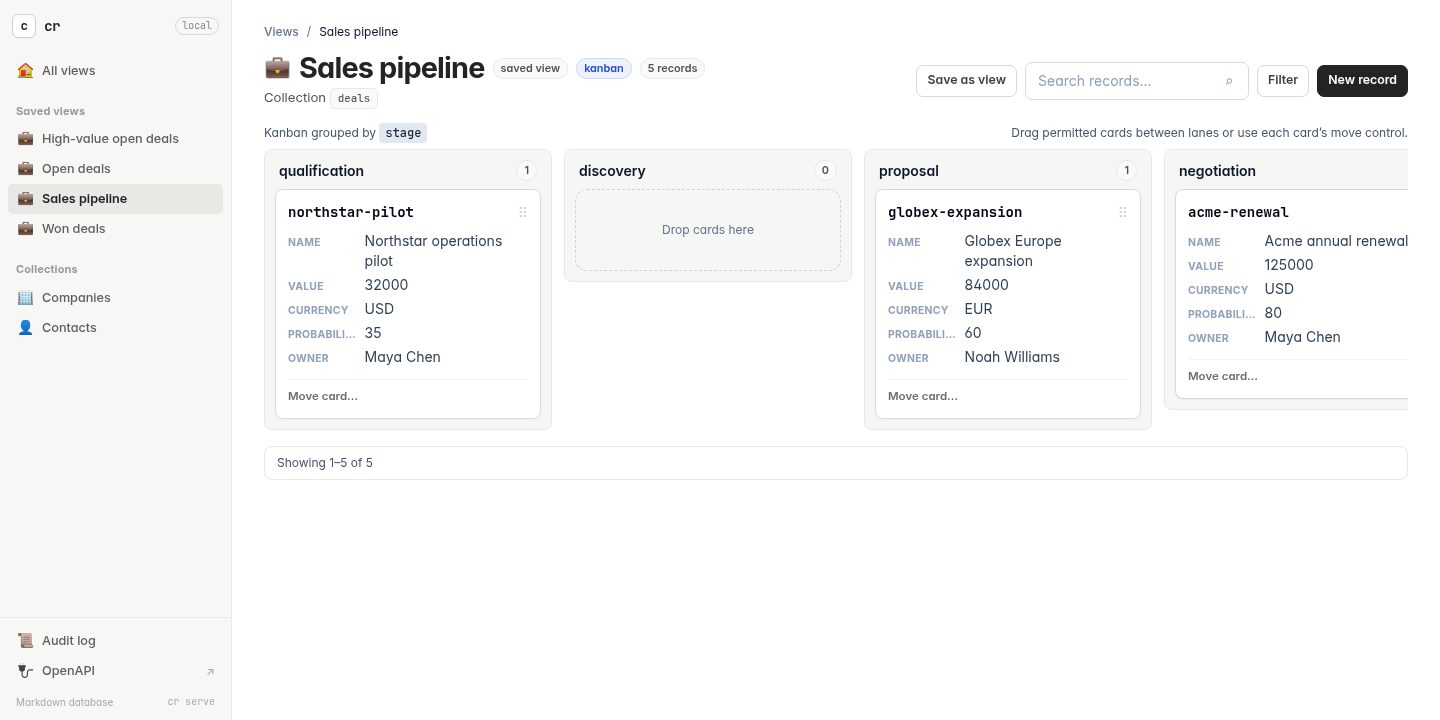Grab the globex-expansion card drag handle
This screenshot has width=1440, height=720.
[1123, 212]
